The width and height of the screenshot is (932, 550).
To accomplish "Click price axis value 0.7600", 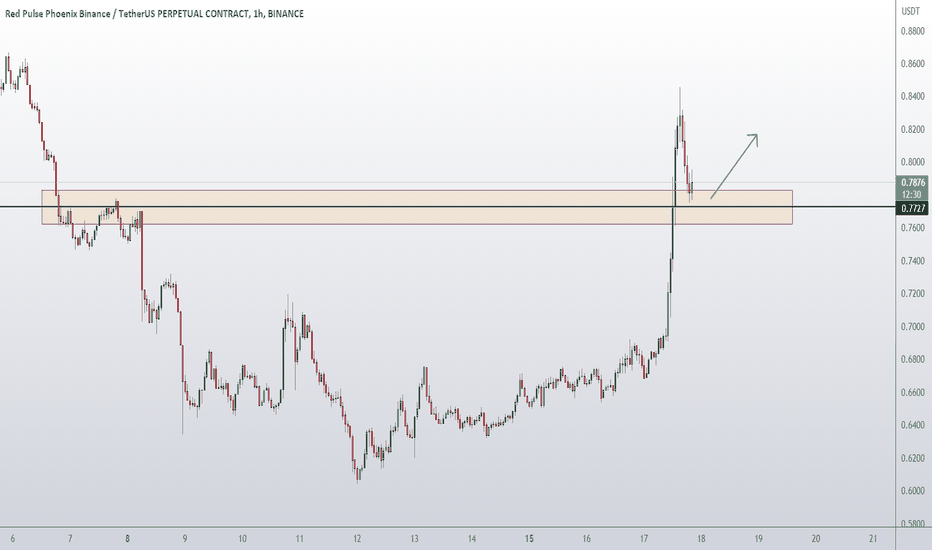I will click(x=912, y=228).
